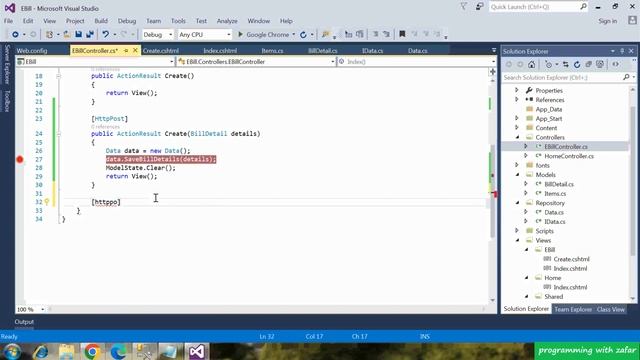Click the Solution Explorer Refresh icon
Screen dimensions: 640x360
[577, 64]
